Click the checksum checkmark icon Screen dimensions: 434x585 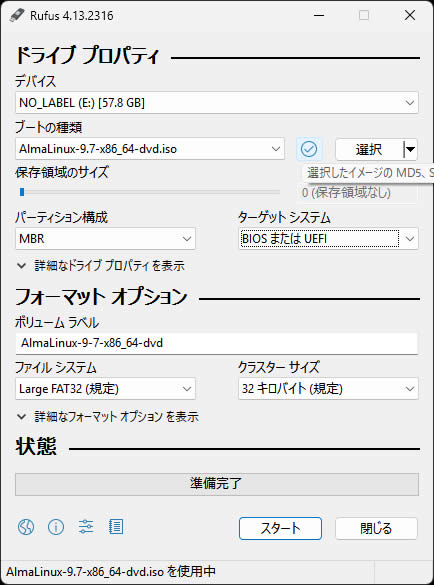(309, 149)
